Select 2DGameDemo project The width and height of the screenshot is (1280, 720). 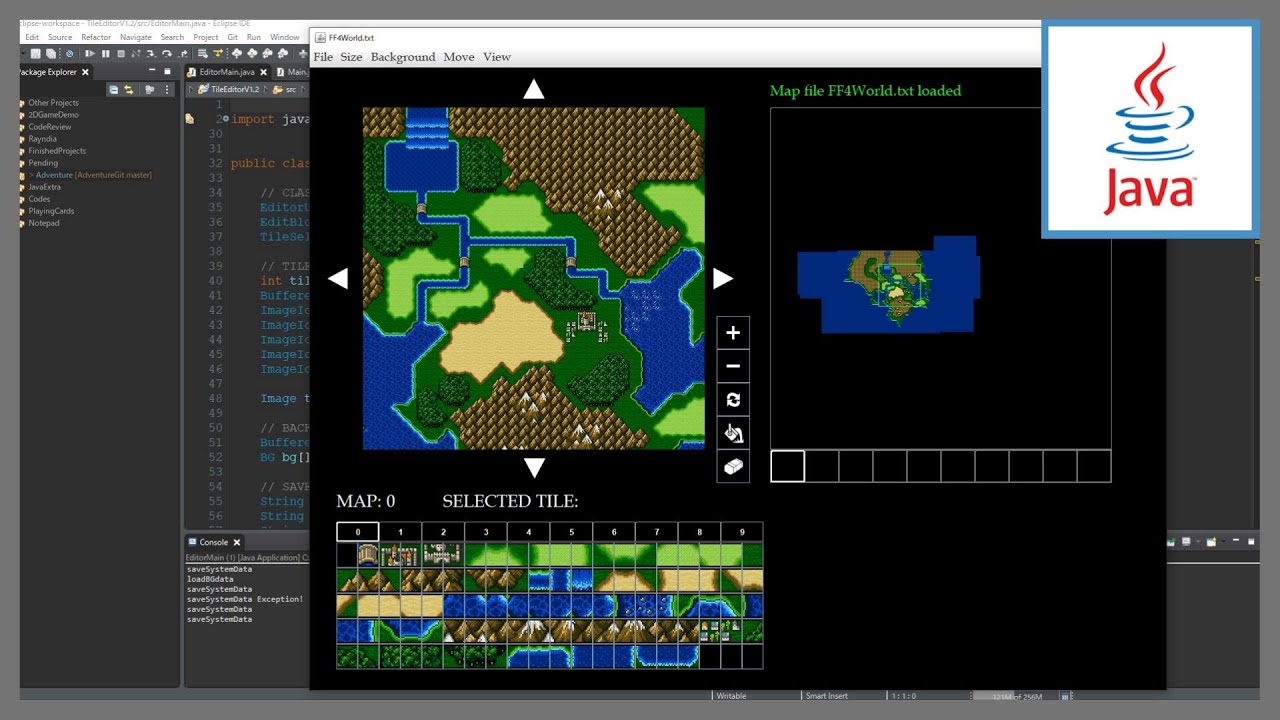(x=53, y=115)
